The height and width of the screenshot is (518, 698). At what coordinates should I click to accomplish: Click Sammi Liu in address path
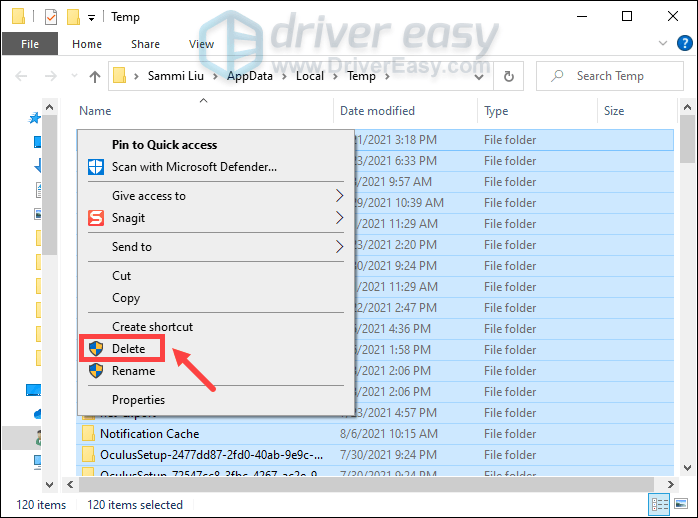175,76
